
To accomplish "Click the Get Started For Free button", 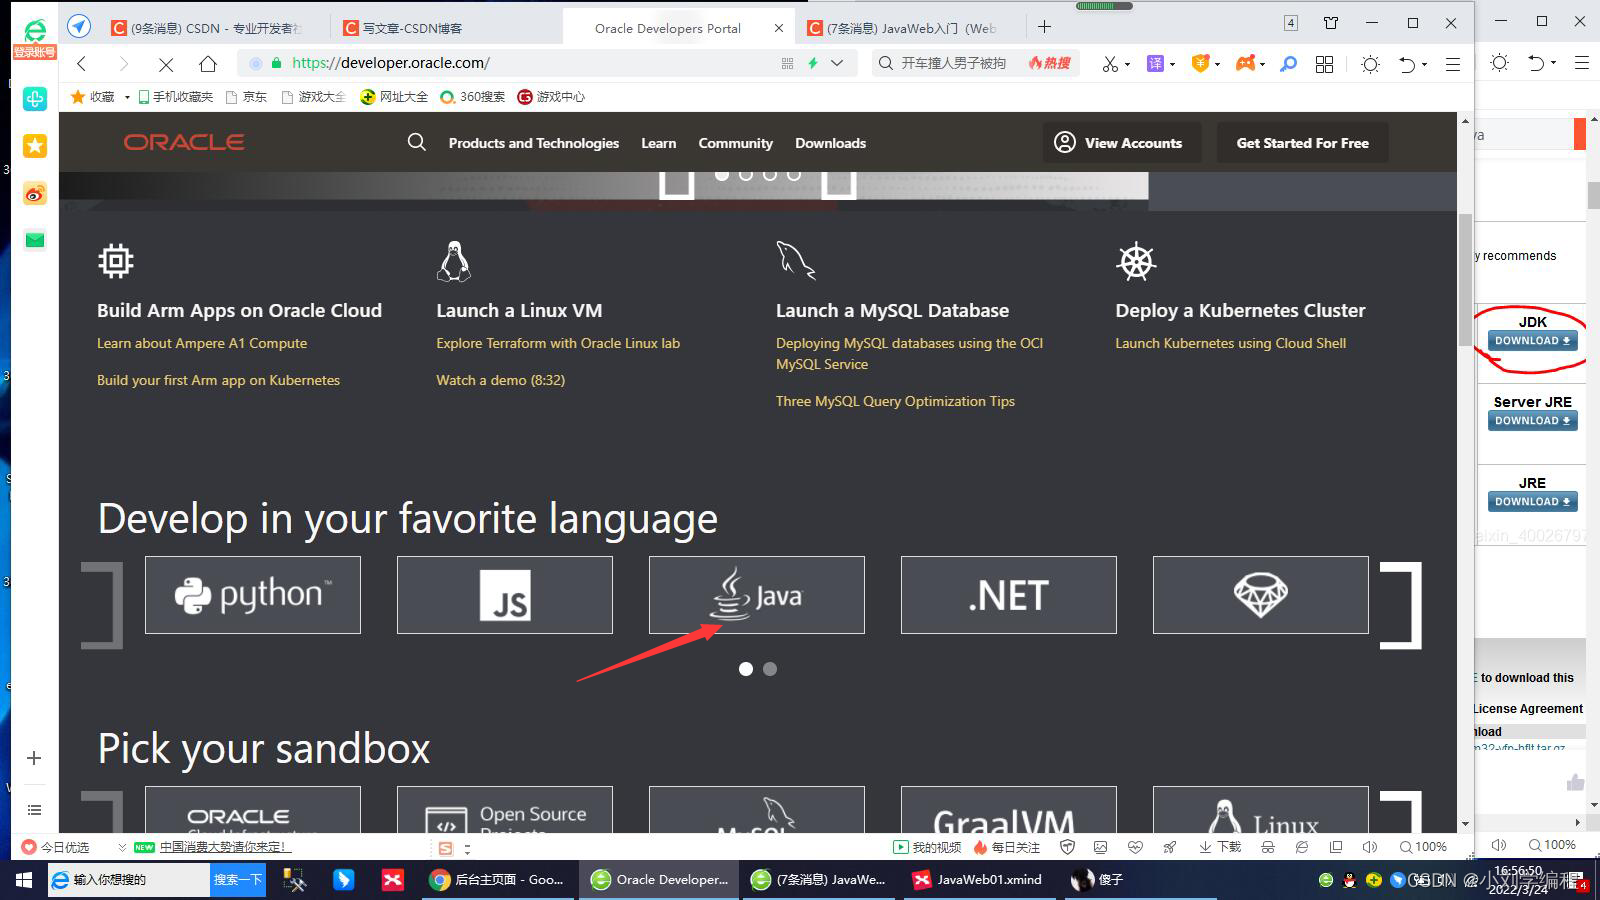I will pos(1302,142).
